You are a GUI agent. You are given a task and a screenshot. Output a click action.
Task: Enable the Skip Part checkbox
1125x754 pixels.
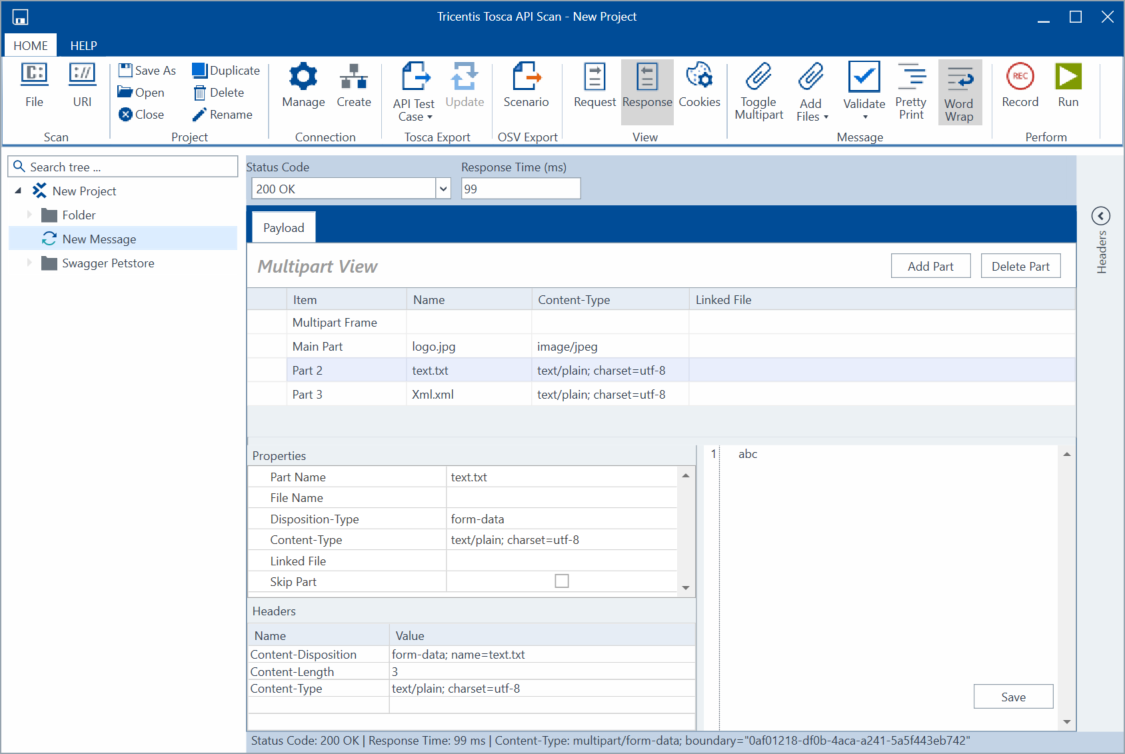tap(562, 581)
